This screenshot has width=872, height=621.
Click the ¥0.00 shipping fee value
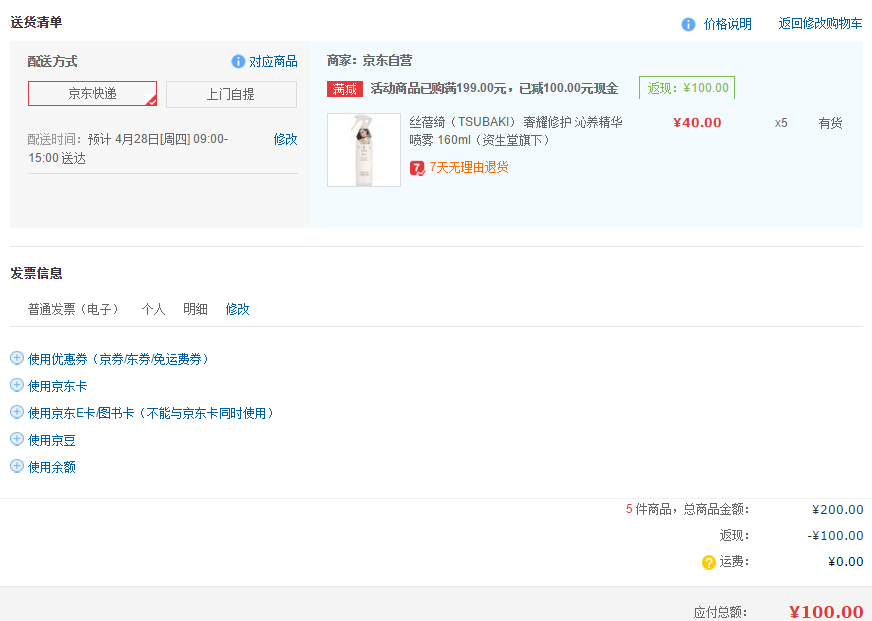(845, 562)
